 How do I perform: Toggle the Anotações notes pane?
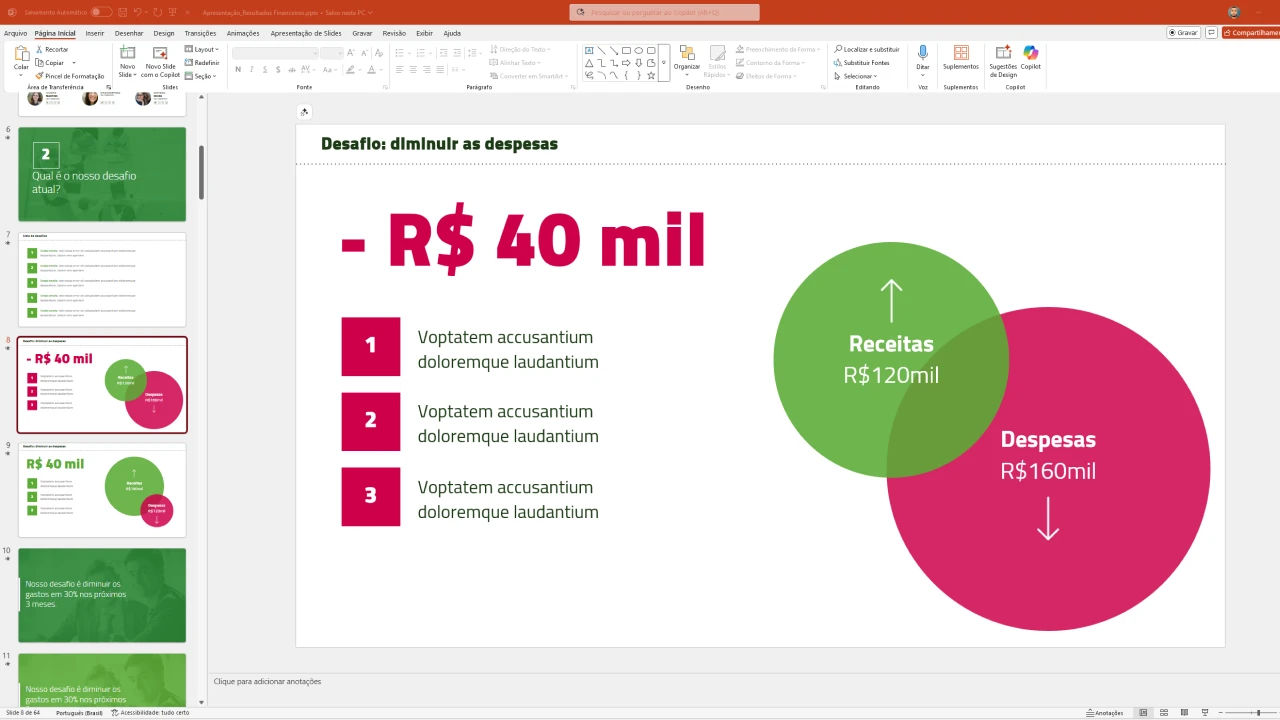pyautogui.click(x=1104, y=713)
